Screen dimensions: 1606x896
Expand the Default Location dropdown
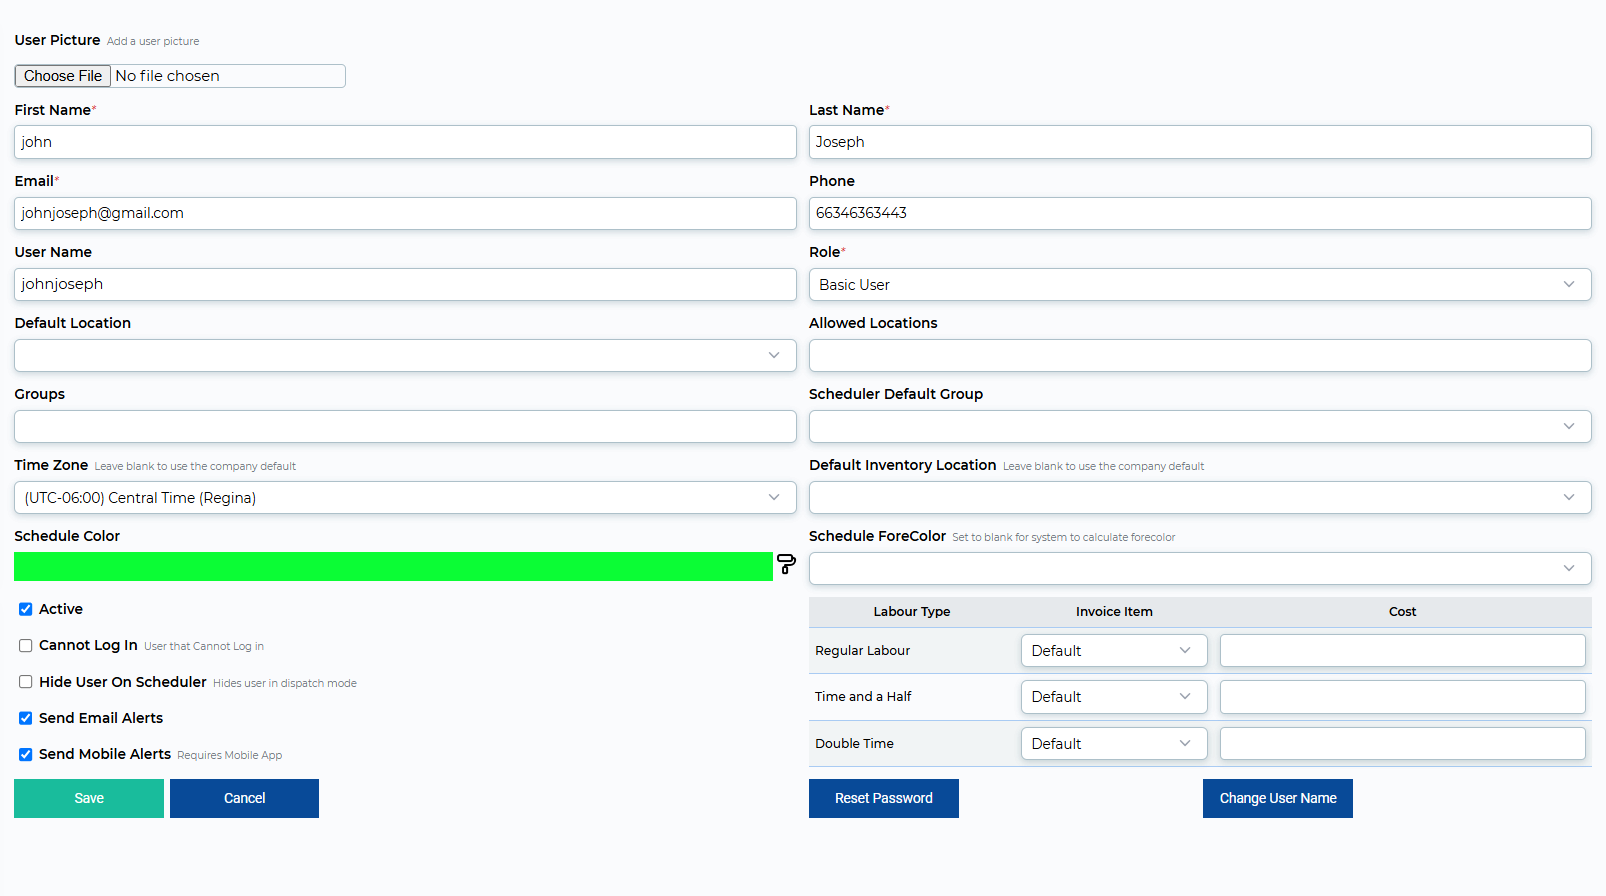(x=405, y=356)
